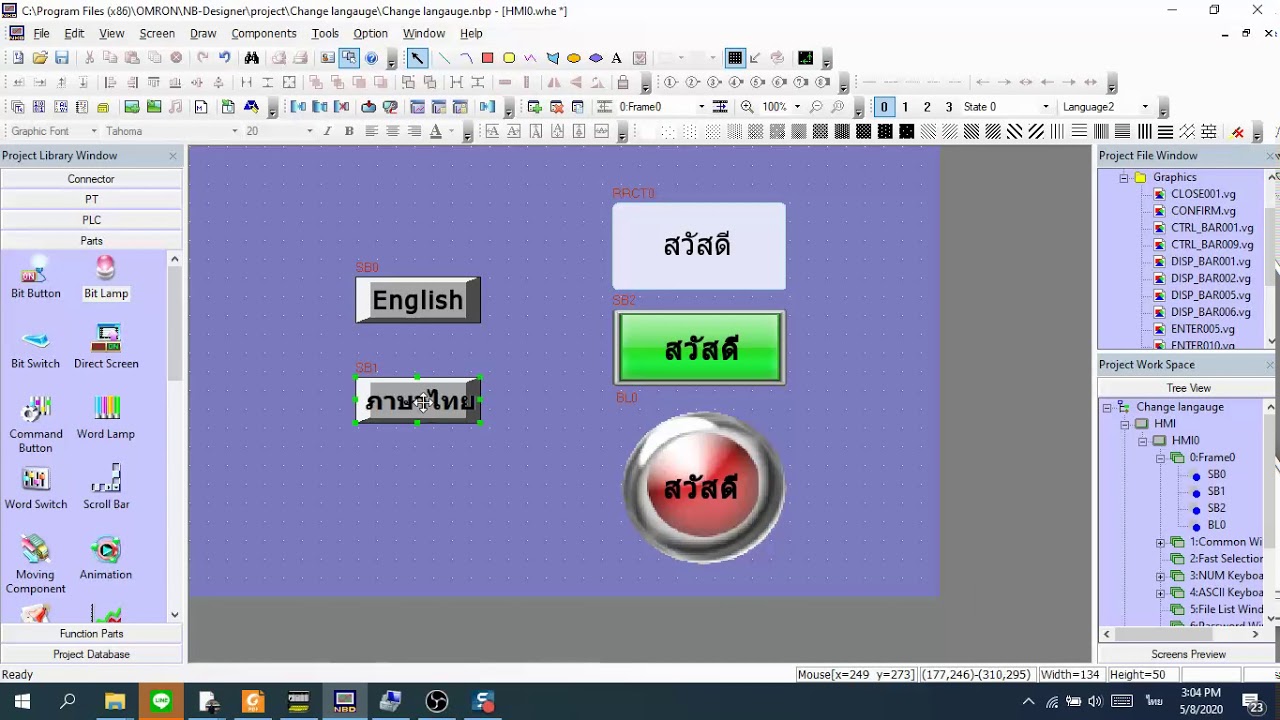This screenshot has width=1280, height=720.
Task: Expand the 1:Common Window tree node
Action: coord(1160,542)
